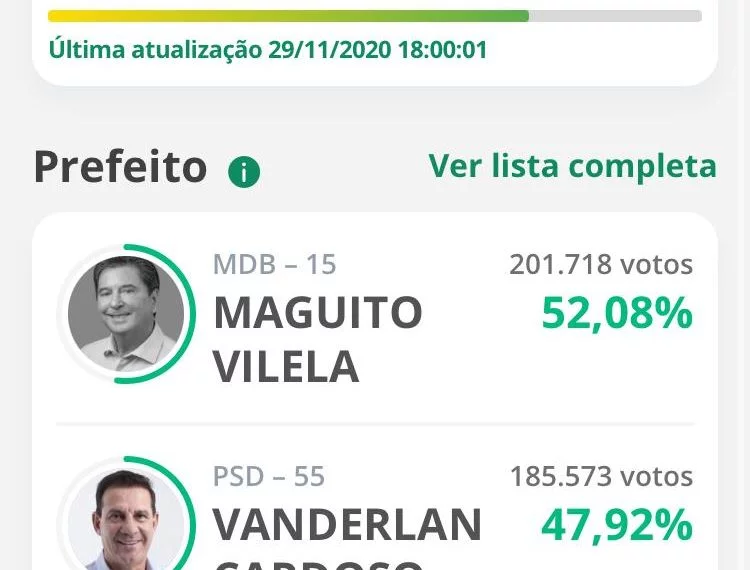Click the grey unfilled end of progress bar
The image size is (750, 570).
[615, 16]
